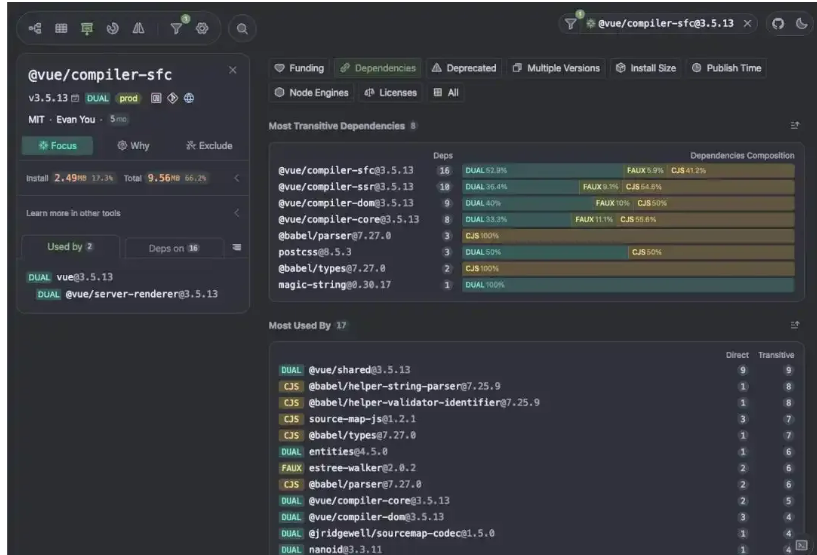The height and width of the screenshot is (555, 817).
Task: Open the terminal panel icon at bottom right
Action: click(x=801, y=545)
